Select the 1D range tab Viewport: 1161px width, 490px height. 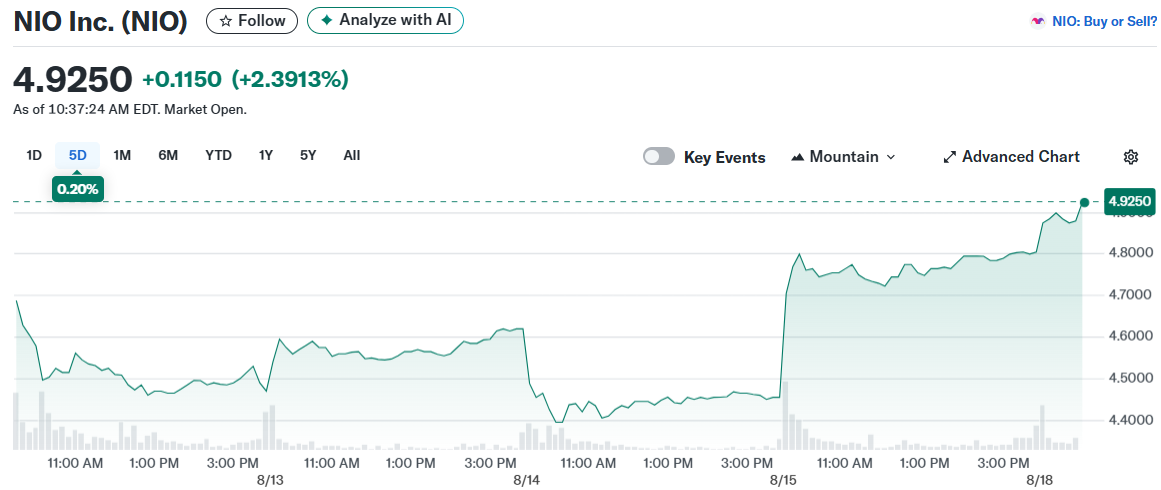(34, 155)
